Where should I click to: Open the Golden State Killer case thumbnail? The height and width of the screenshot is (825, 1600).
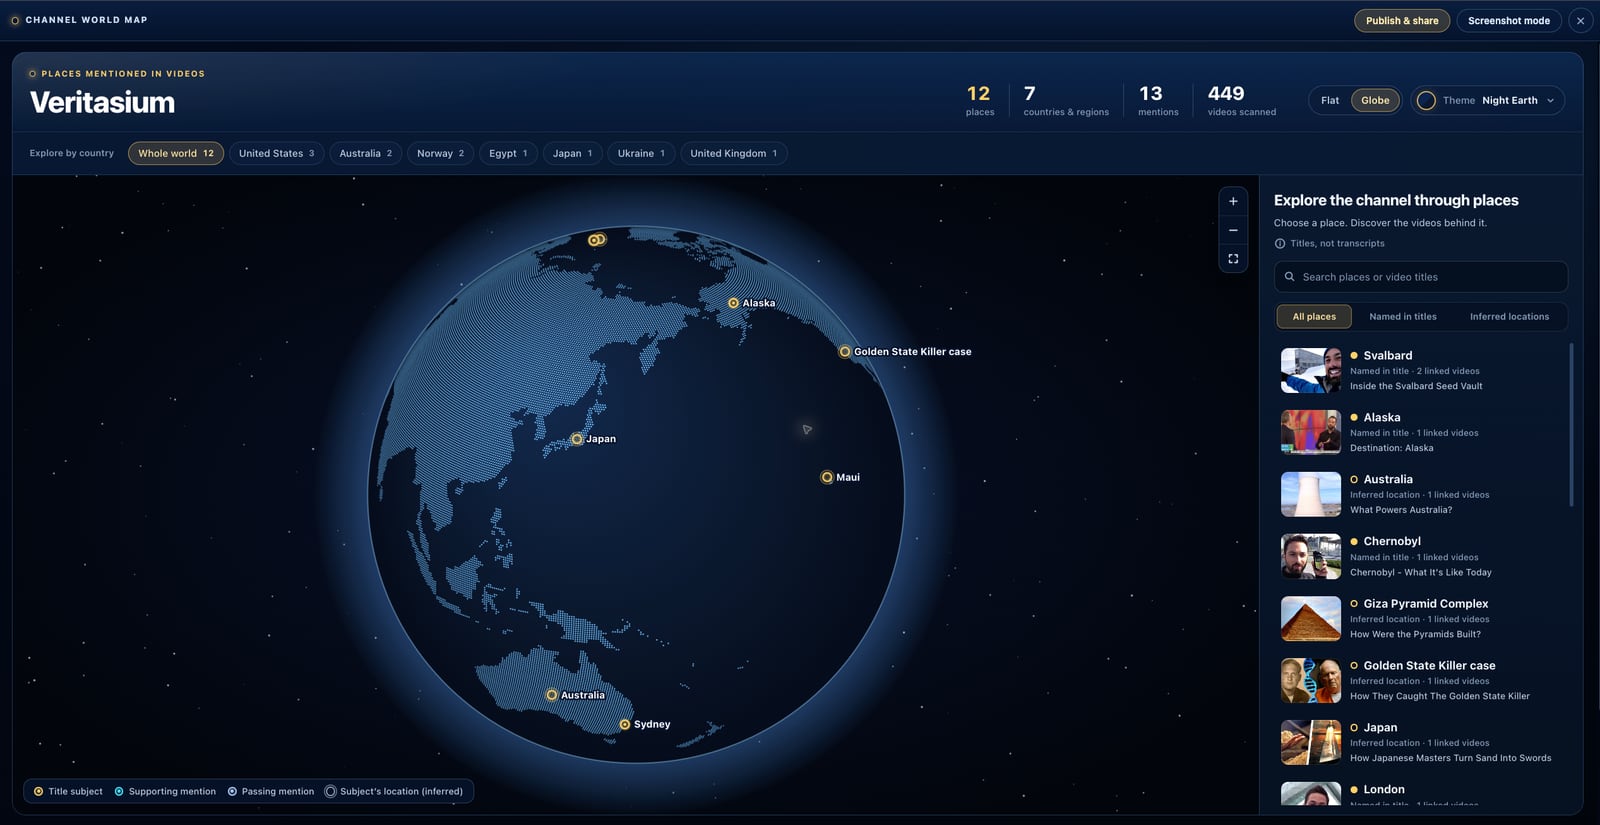(1311, 680)
